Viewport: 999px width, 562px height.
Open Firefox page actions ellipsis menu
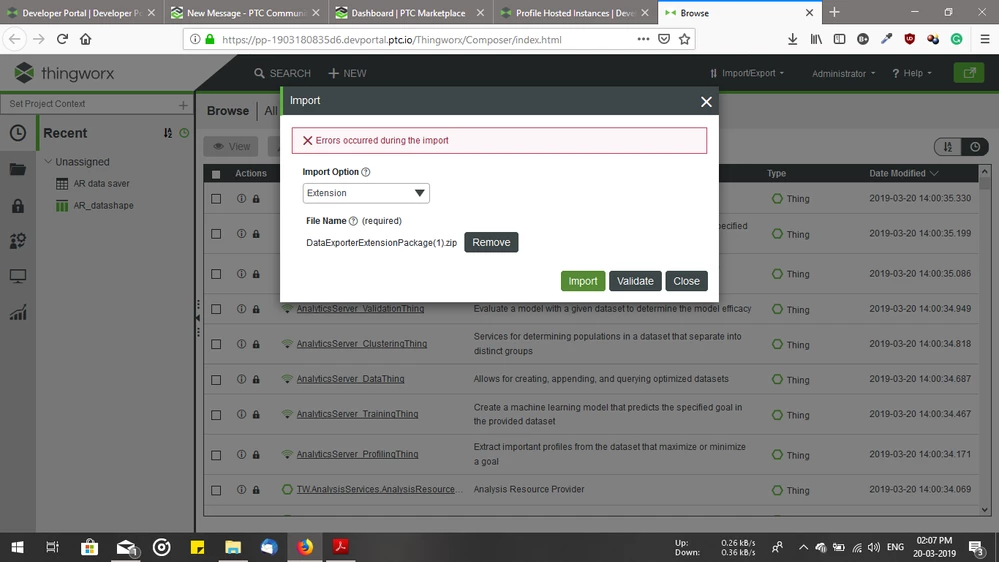coord(643,40)
